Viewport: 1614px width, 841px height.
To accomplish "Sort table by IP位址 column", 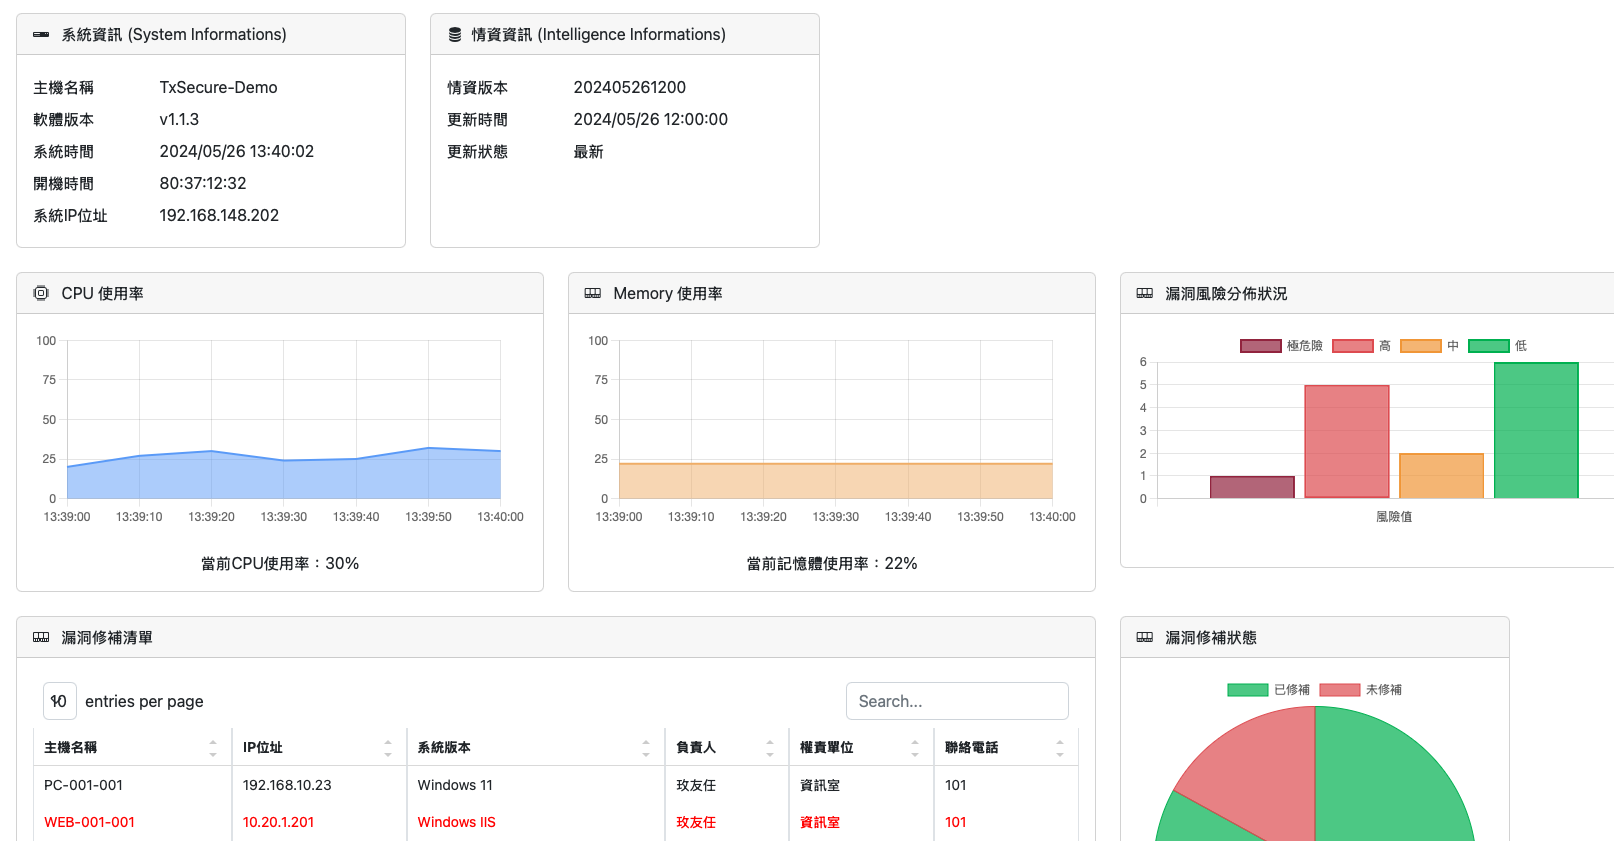I will pos(319,747).
